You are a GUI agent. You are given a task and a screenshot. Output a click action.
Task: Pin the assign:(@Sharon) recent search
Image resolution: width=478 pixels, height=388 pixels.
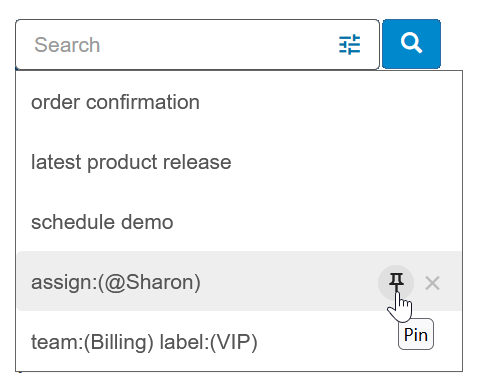(x=396, y=283)
